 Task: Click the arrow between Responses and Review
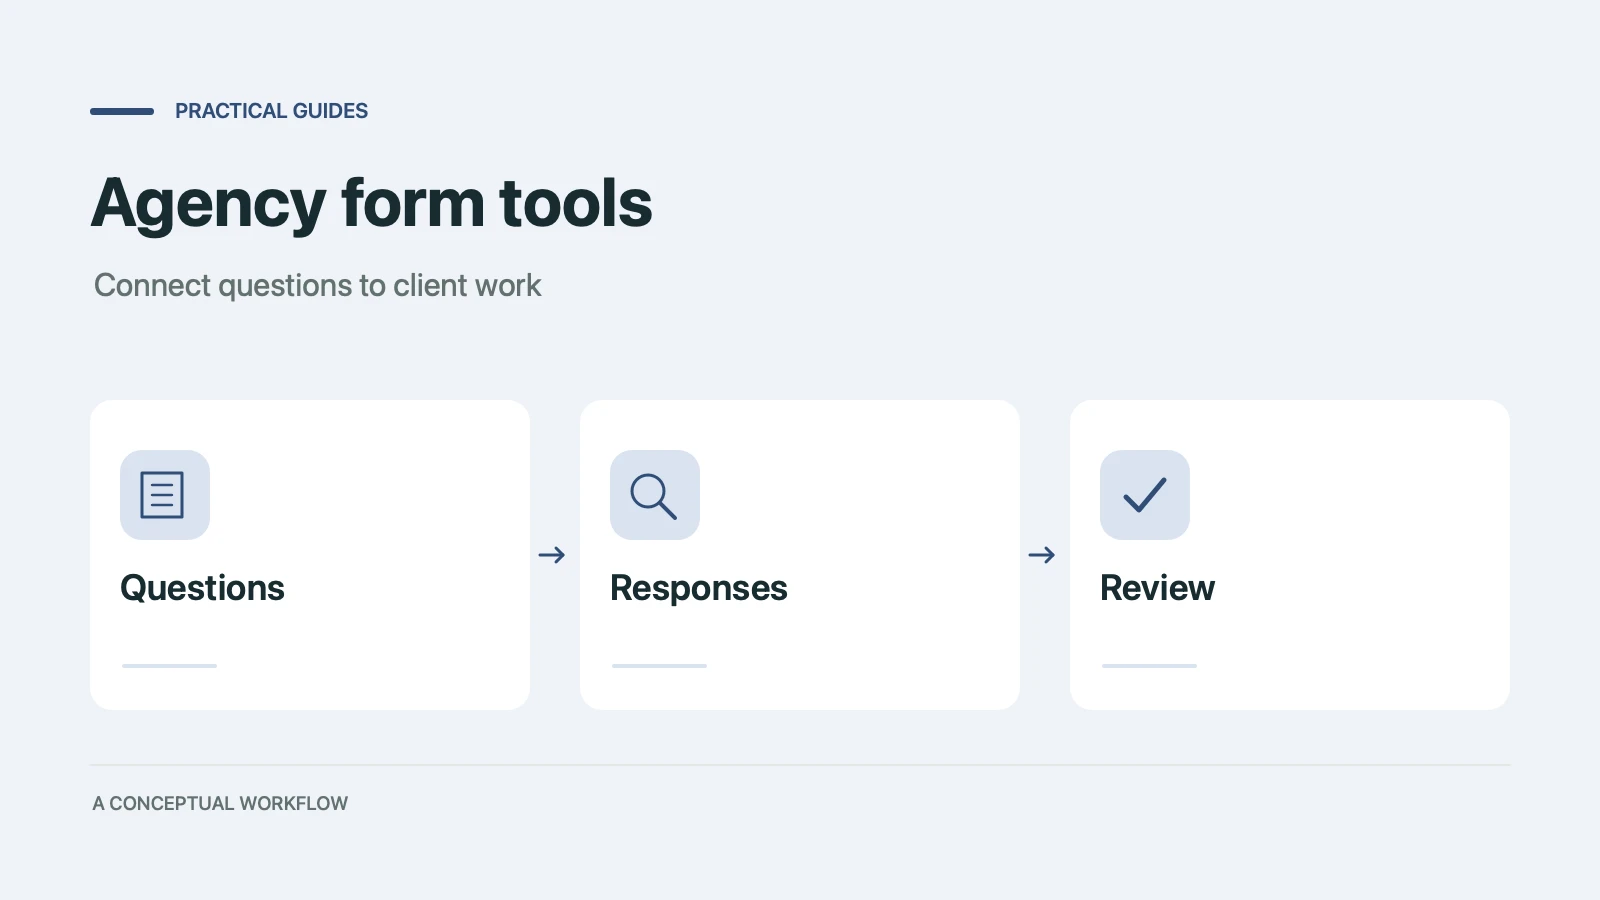pos(1042,555)
